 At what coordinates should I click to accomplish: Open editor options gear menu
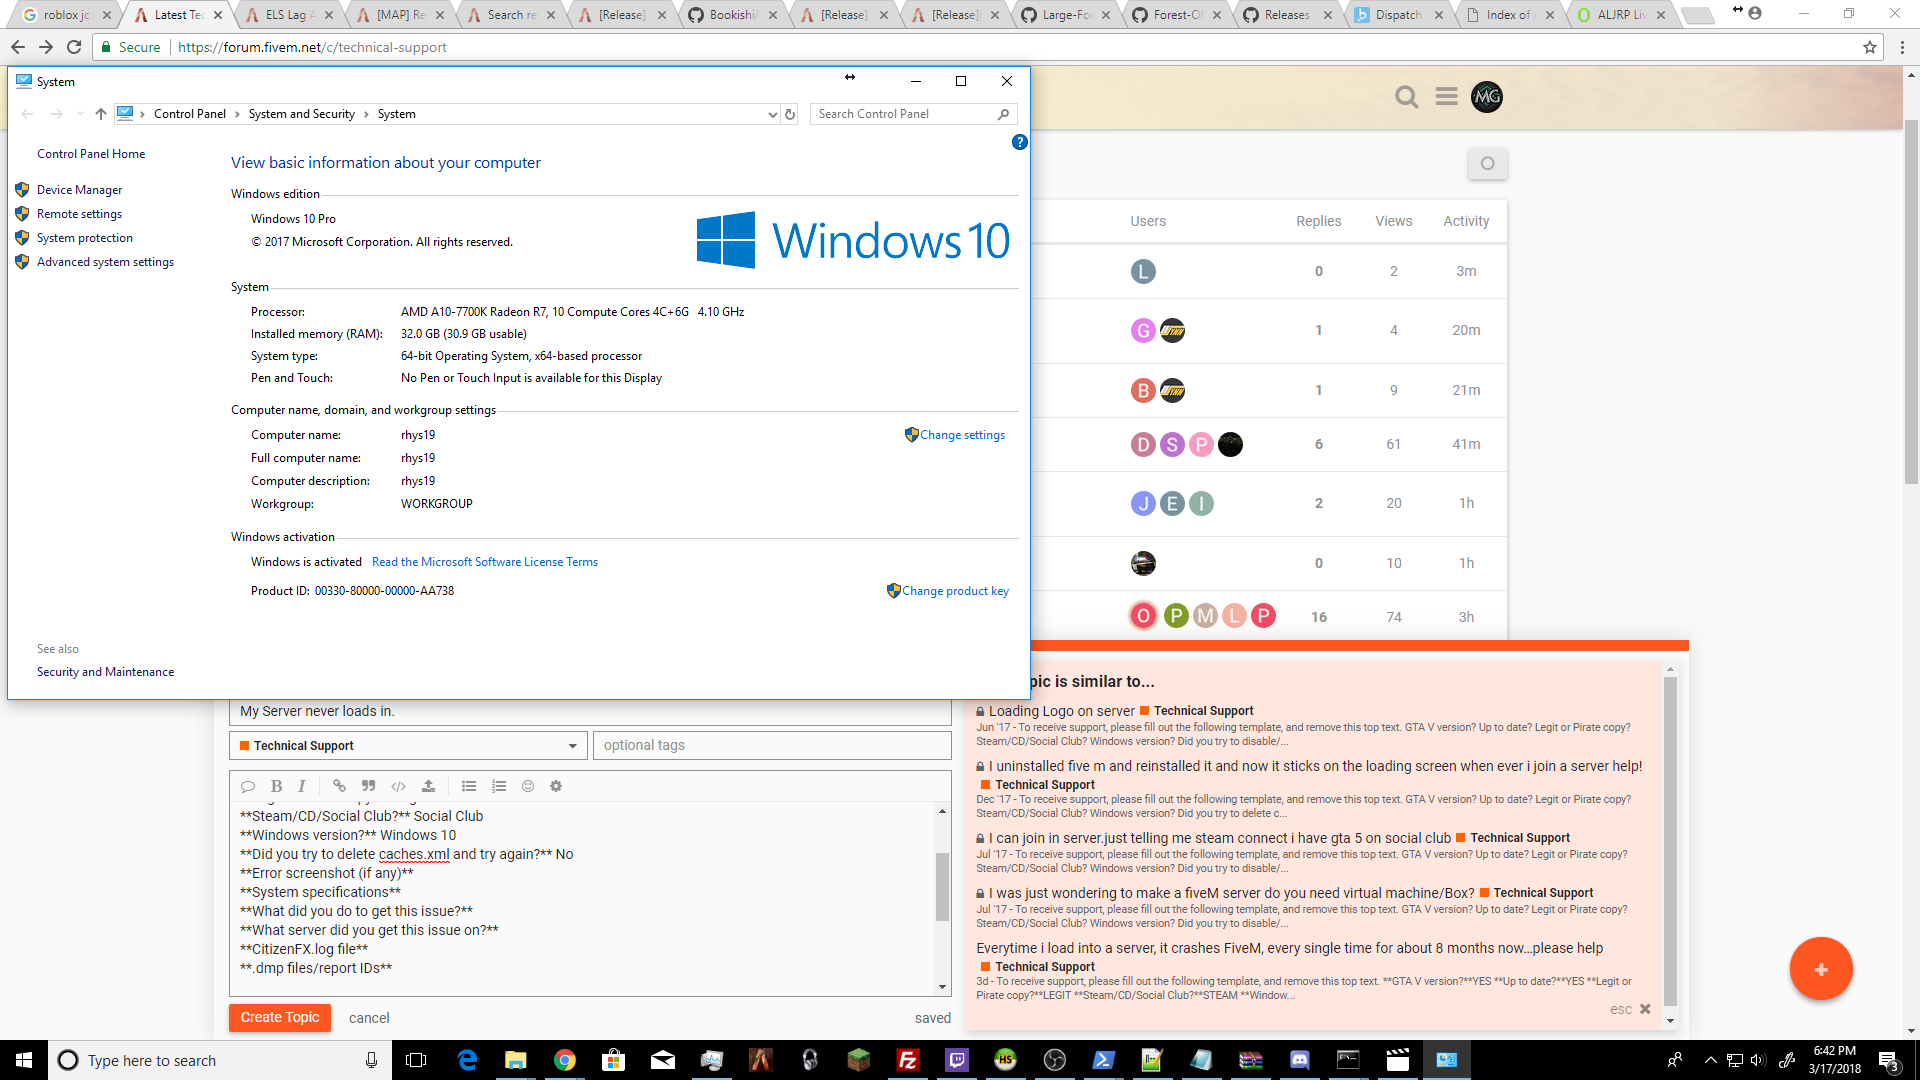coord(556,786)
